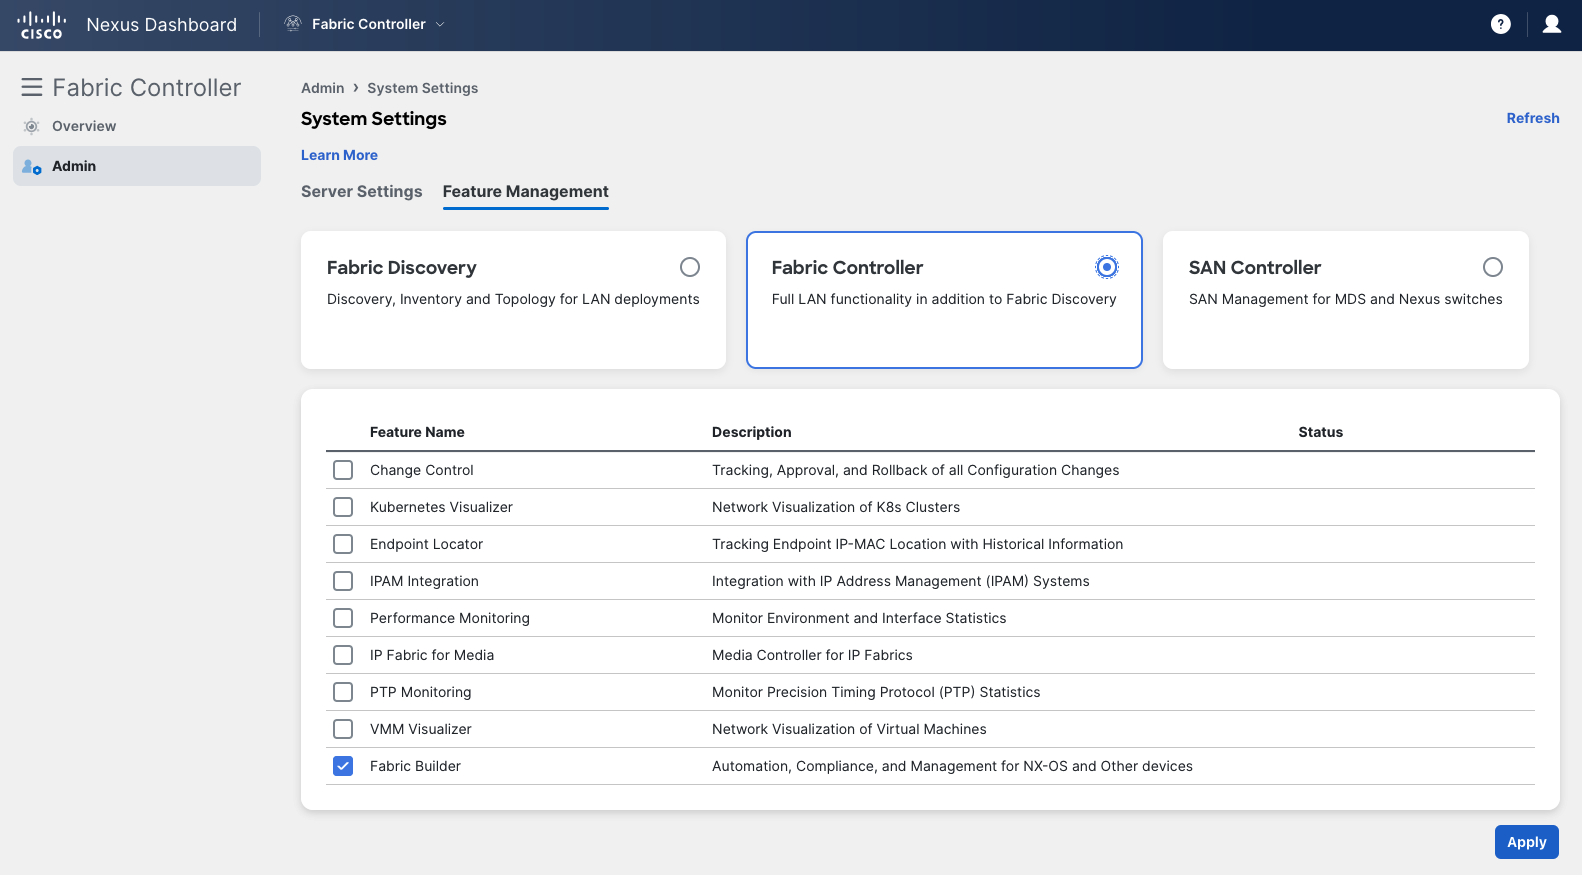Click the Performance Monitoring feature name
1582x875 pixels.
click(450, 618)
